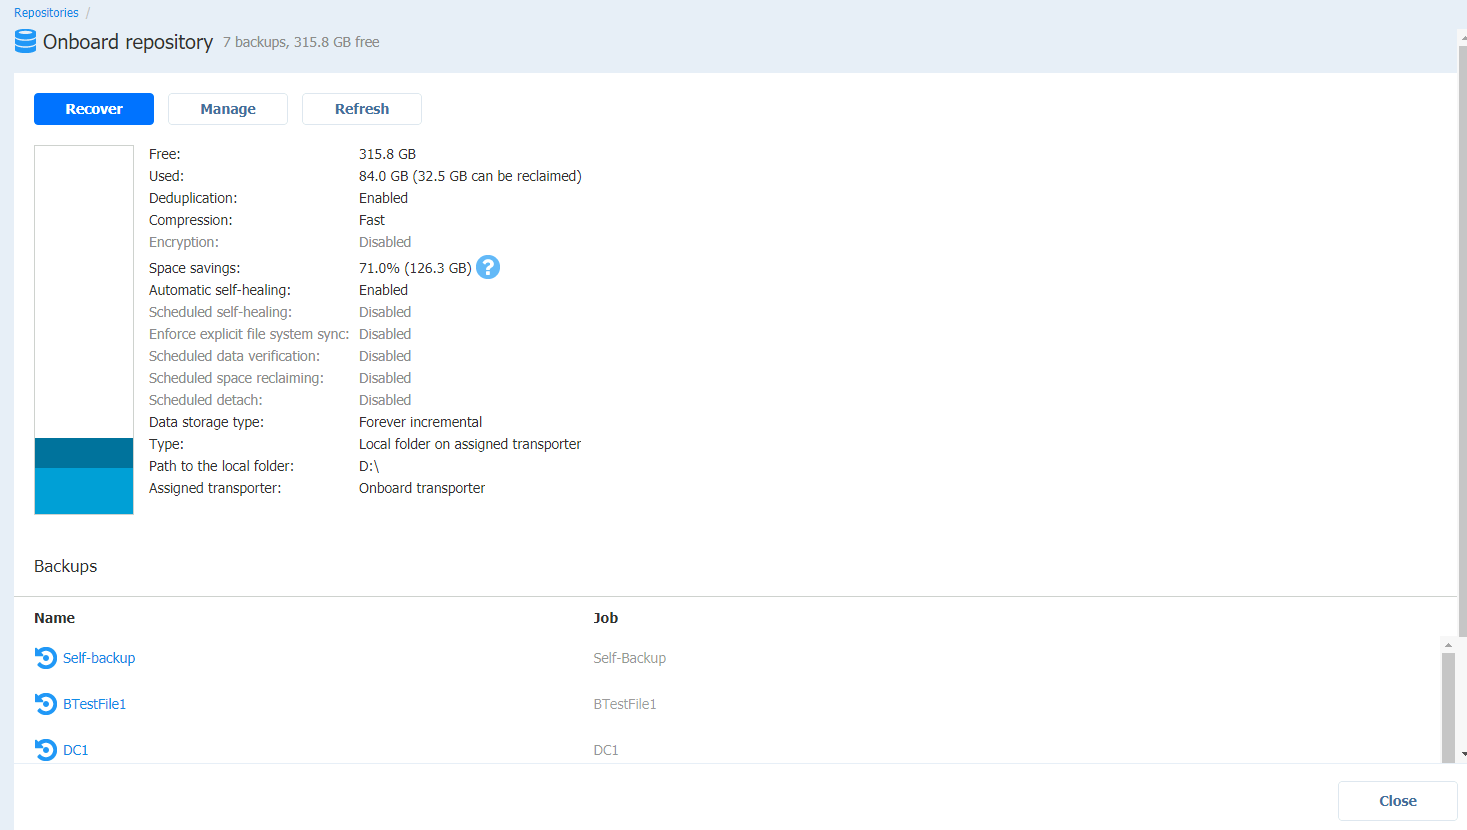
Task: Click the Self-backup recovery icon
Action: click(46, 658)
